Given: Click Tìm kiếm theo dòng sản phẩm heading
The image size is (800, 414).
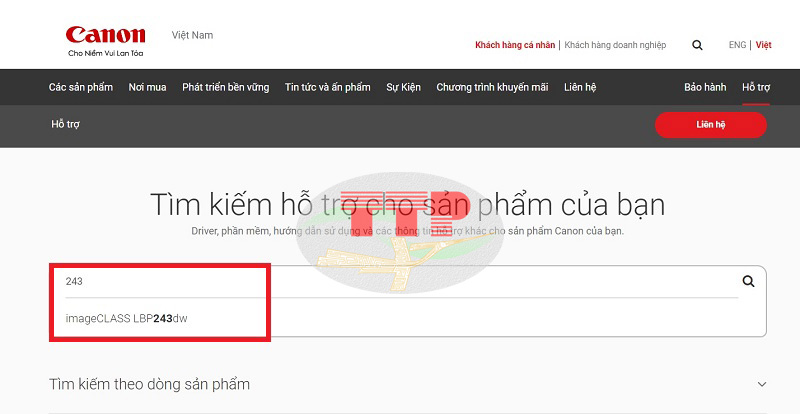Looking at the screenshot, I should point(149,384).
